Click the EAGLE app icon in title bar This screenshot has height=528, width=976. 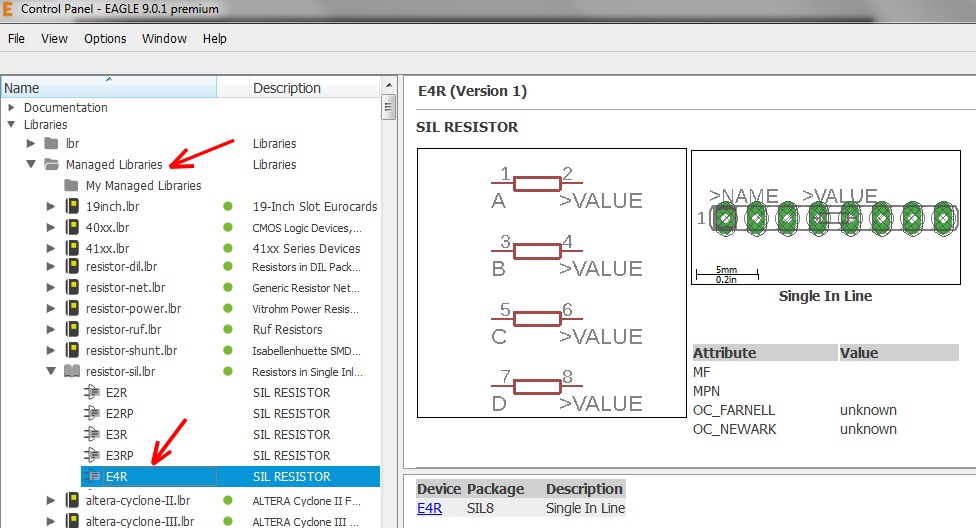7,9
